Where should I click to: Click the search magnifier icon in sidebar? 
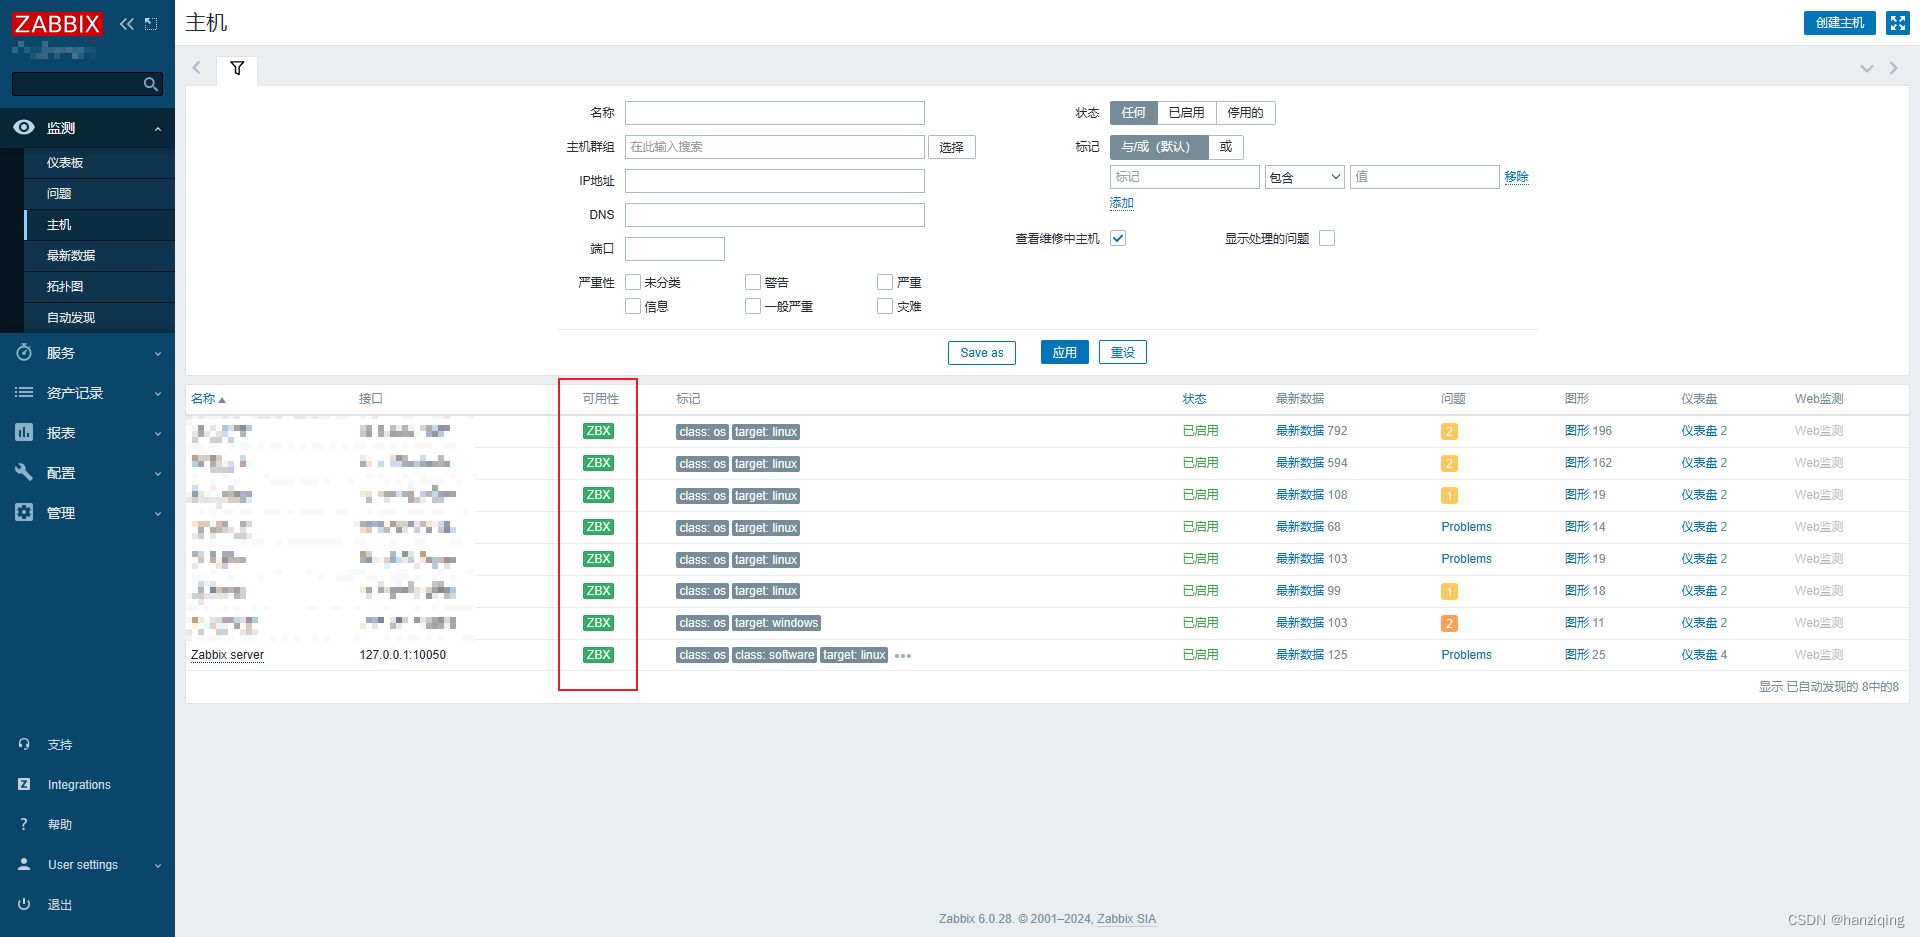tap(151, 84)
